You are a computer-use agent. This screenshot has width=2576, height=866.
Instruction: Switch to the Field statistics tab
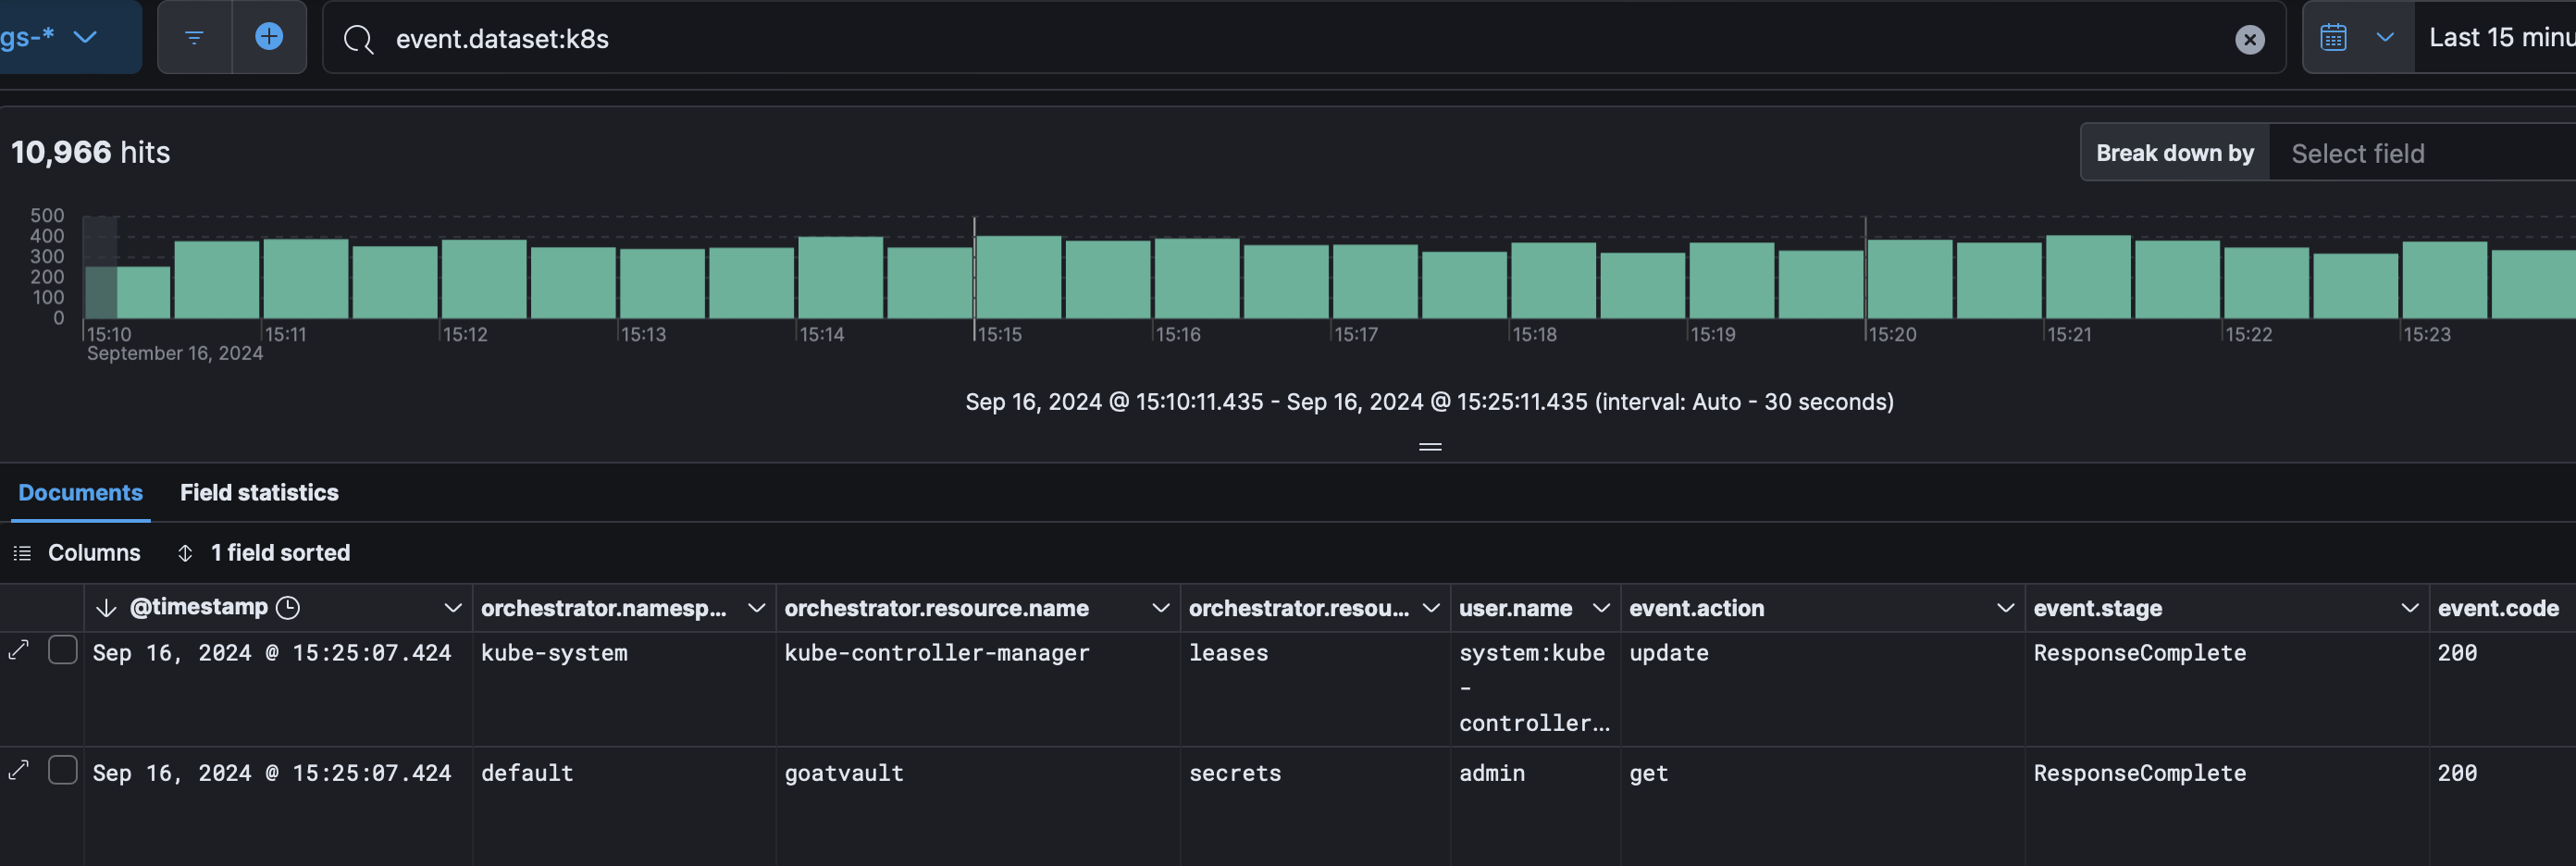click(259, 492)
